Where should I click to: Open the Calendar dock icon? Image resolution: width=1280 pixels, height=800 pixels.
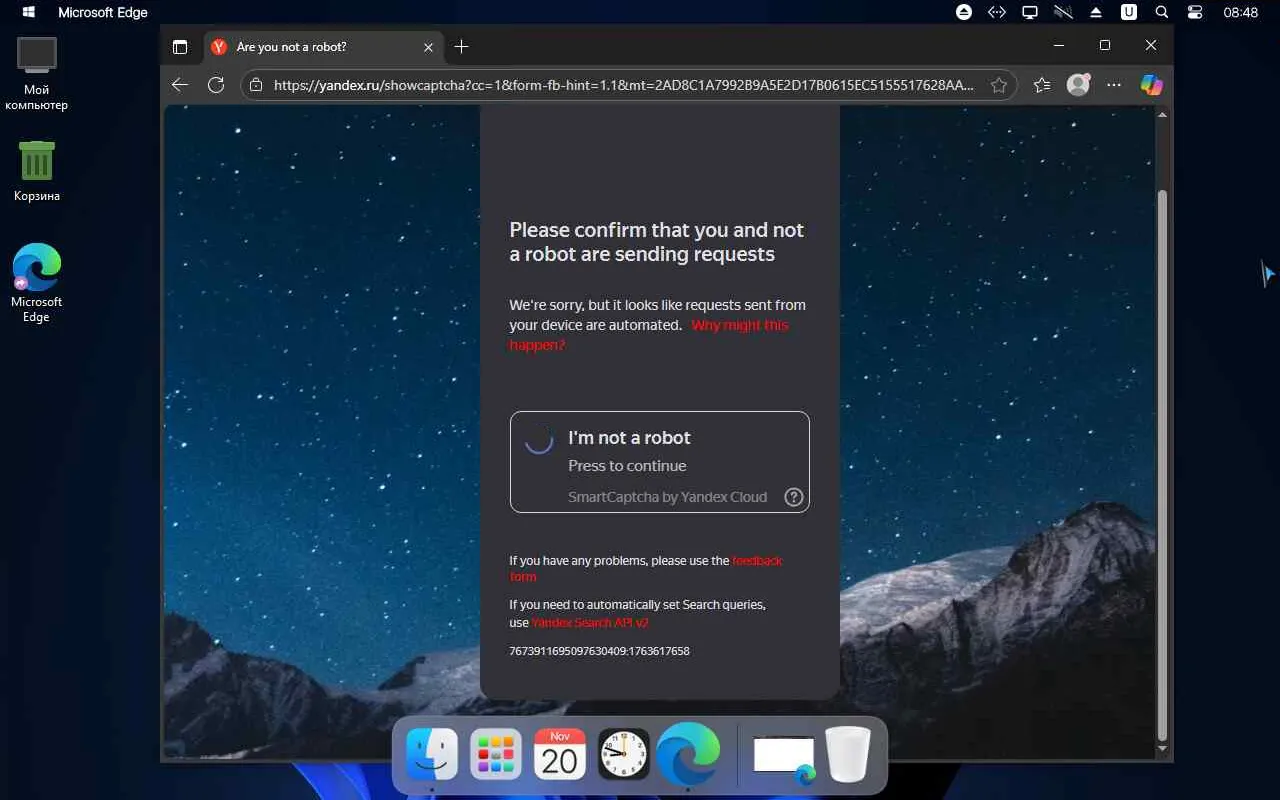pos(560,754)
